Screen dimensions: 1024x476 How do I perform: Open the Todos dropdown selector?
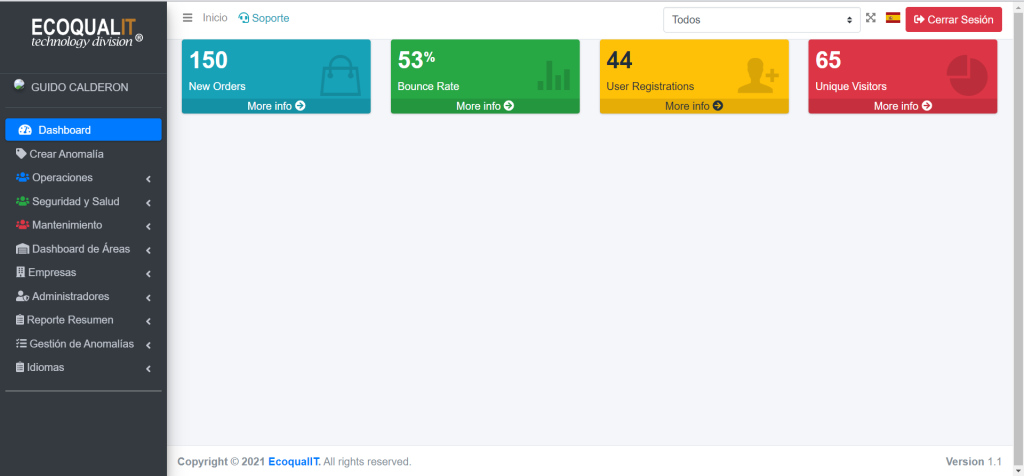761,20
